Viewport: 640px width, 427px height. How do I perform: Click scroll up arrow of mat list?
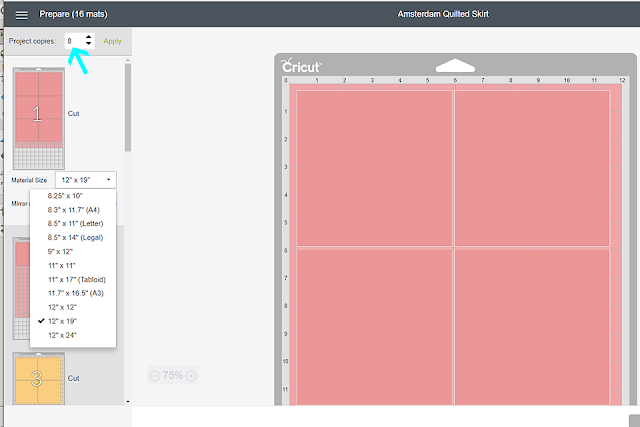pos(128,60)
